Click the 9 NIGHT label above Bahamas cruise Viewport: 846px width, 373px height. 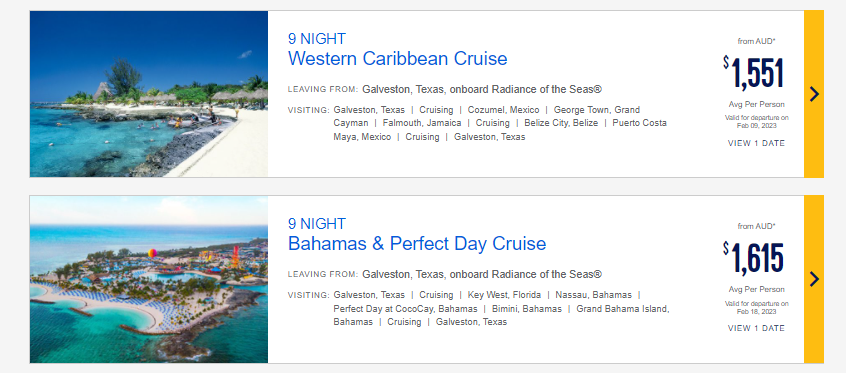pyautogui.click(x=317, y=223)
